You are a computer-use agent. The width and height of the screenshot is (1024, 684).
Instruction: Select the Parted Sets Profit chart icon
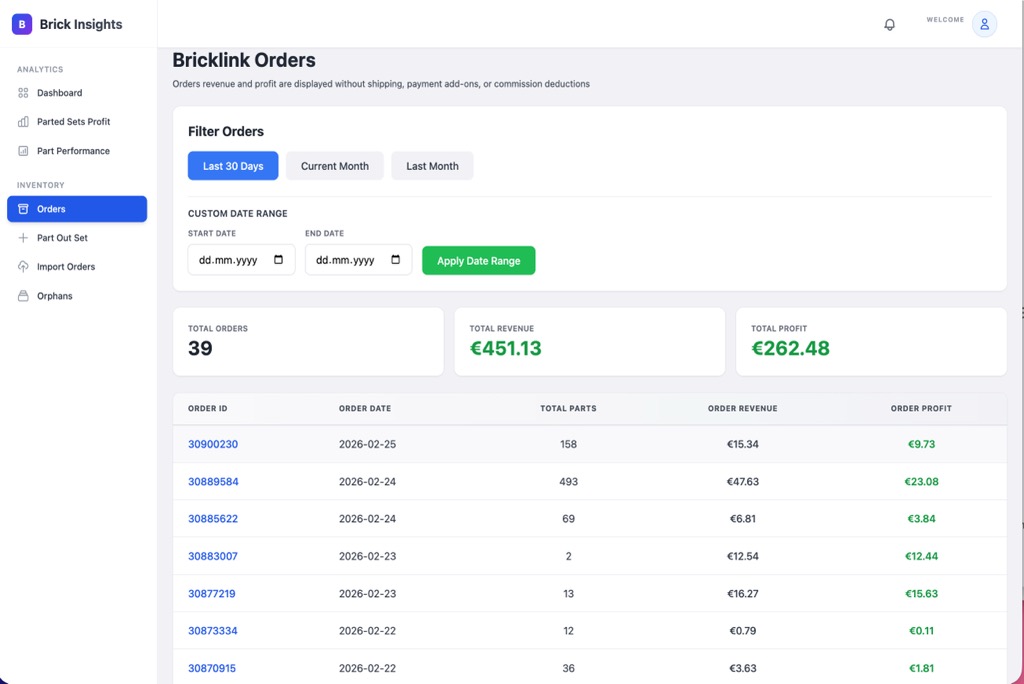click(x=23, y=122)
